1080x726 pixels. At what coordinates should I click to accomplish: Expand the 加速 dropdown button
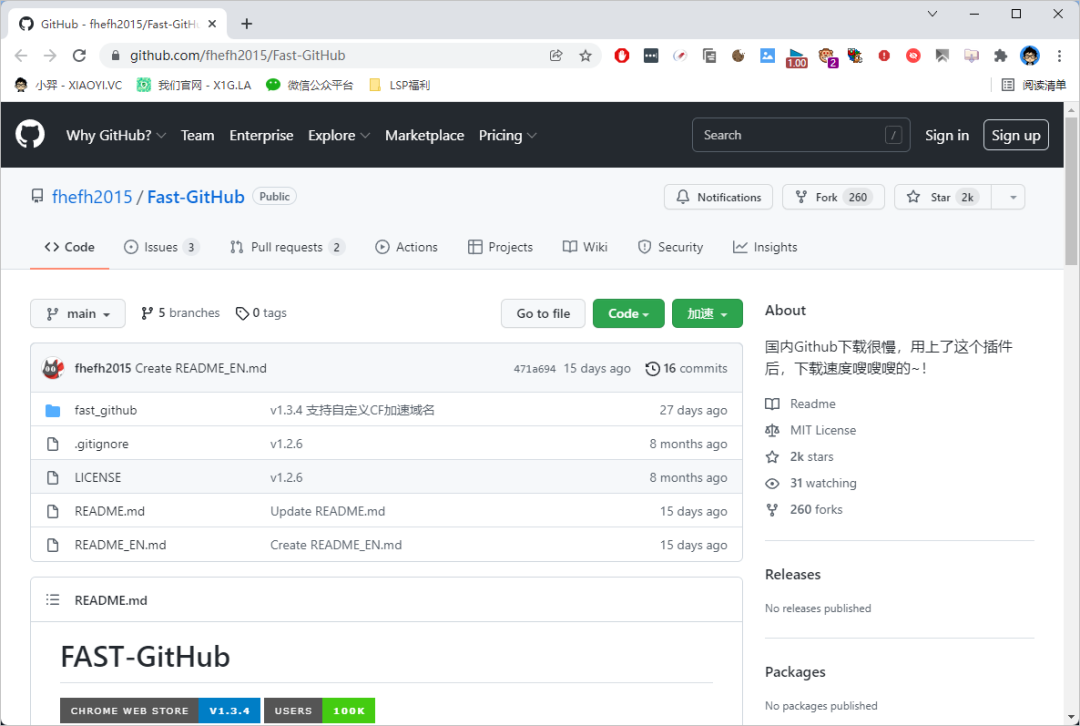pos(707,313)
